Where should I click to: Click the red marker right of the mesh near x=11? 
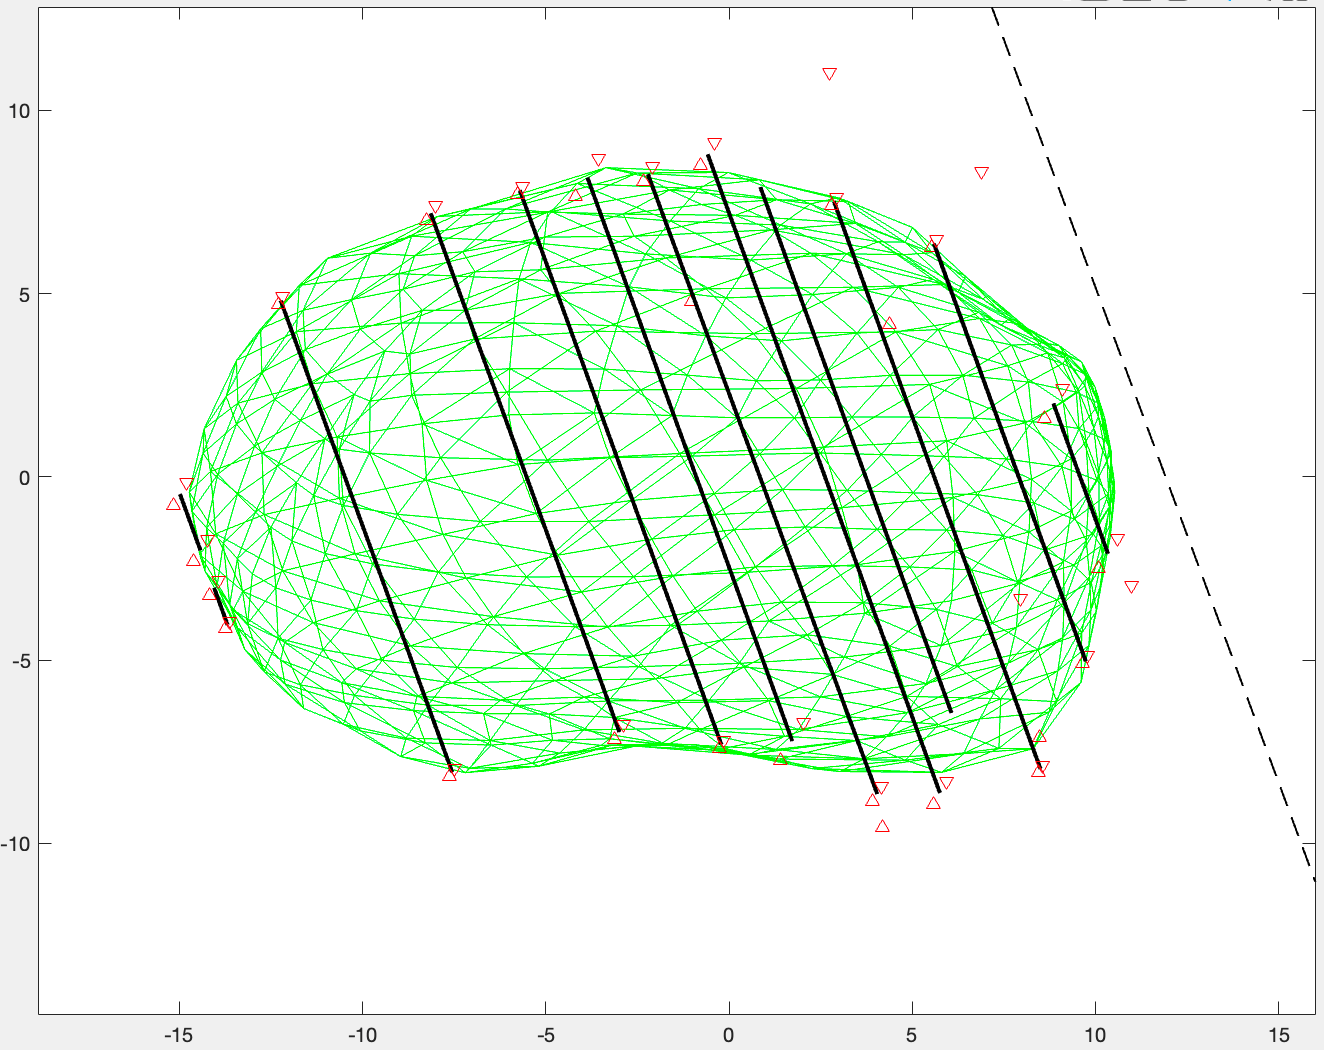(x=1131, y=587)
